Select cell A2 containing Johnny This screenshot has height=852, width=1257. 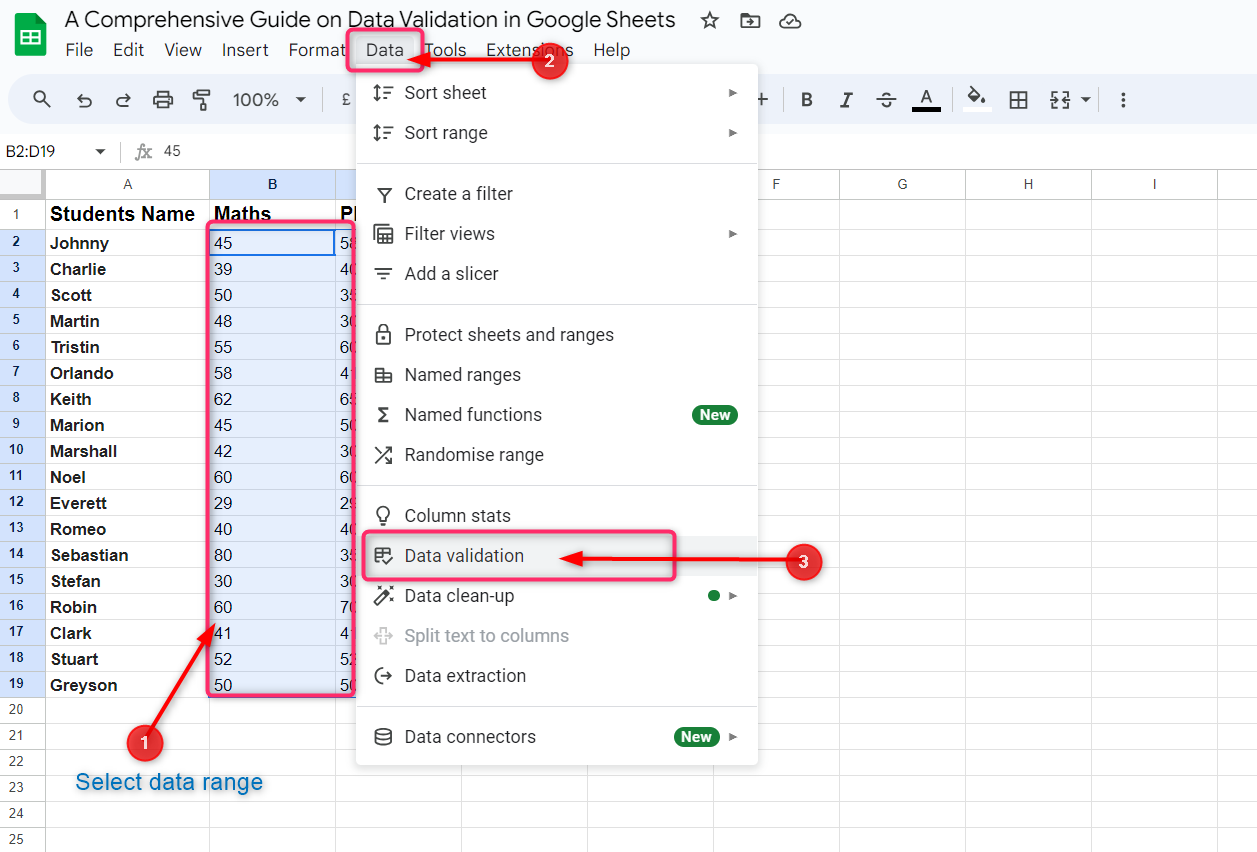[127, 243]
